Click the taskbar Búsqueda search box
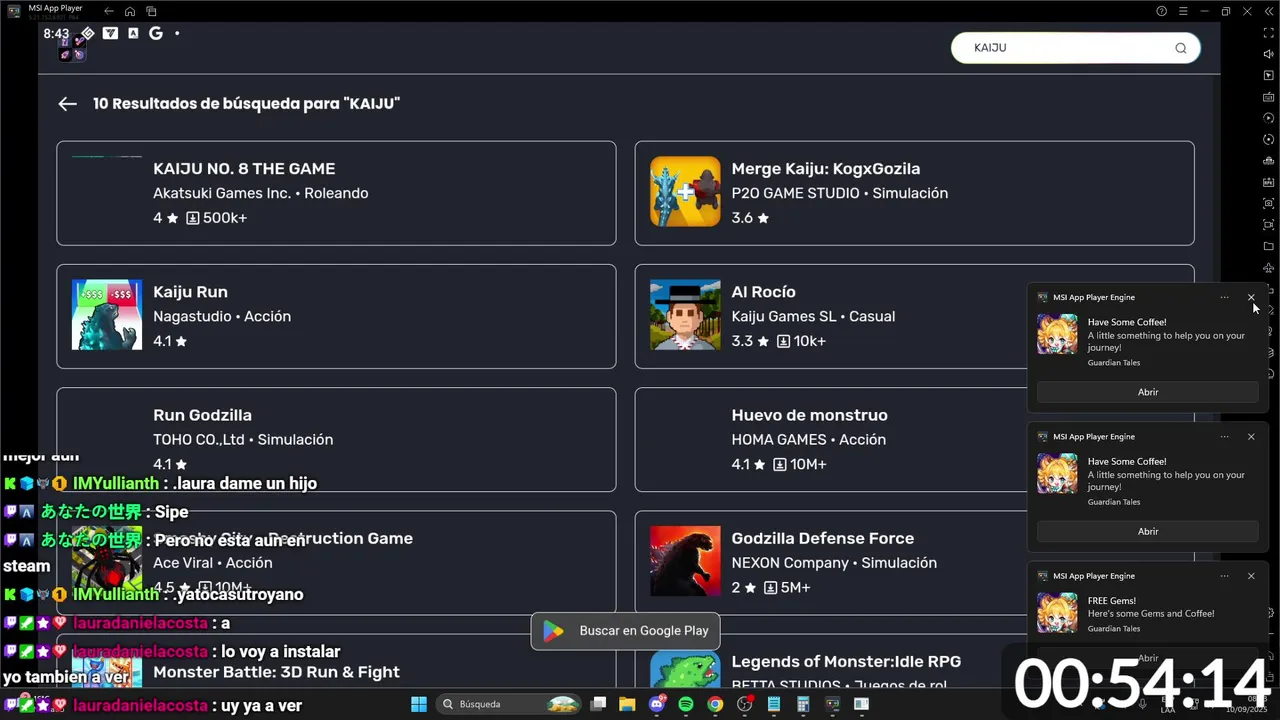The height and width of the screenshot is (720, 1280). tap(510, 704)
